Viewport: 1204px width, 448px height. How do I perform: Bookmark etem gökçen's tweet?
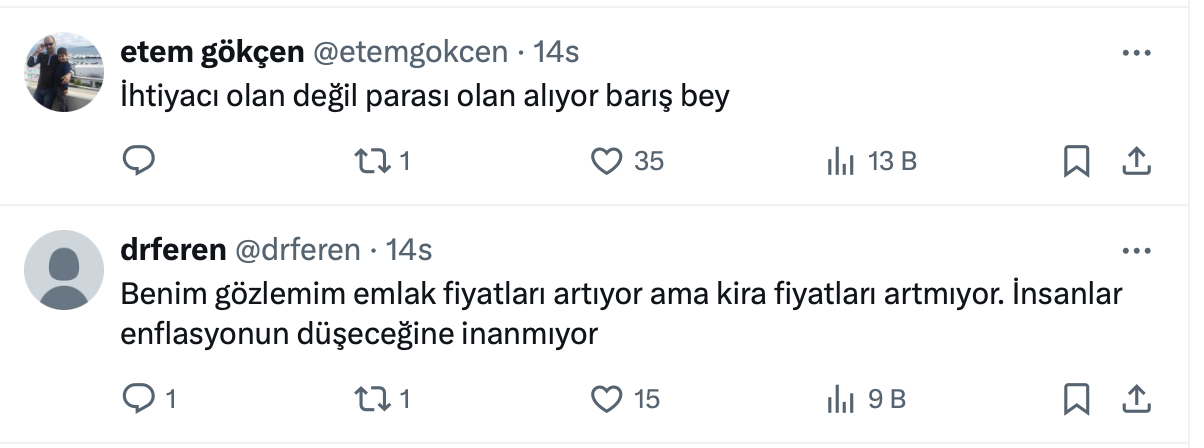click(x=1076, y=161)
